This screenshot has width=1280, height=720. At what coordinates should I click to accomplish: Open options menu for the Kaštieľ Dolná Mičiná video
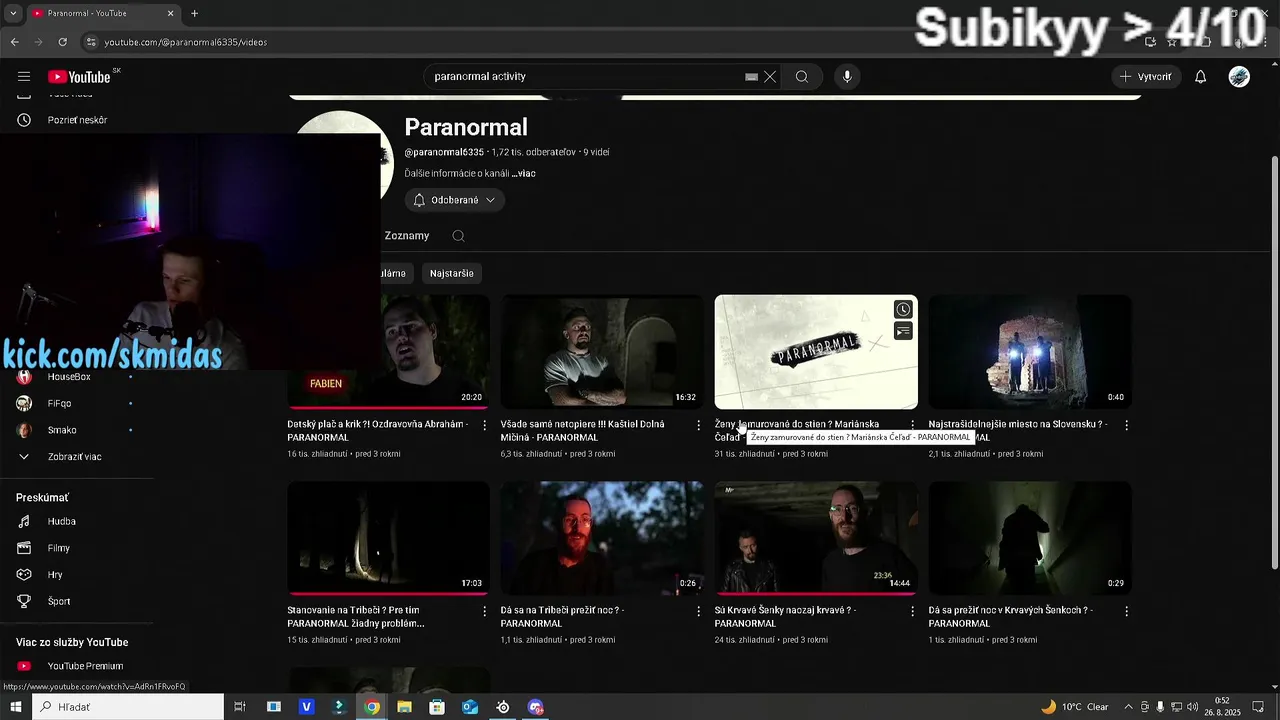[x=699, y=425]
